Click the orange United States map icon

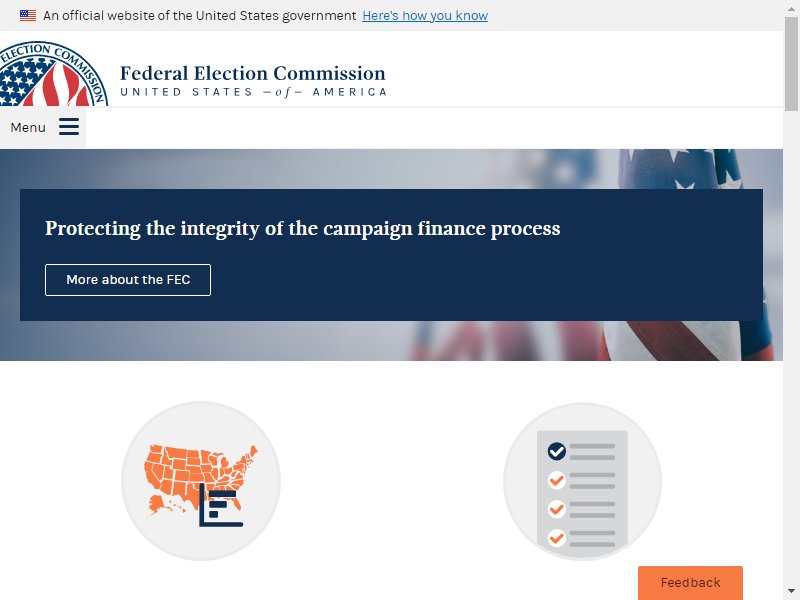coord(201,481)
